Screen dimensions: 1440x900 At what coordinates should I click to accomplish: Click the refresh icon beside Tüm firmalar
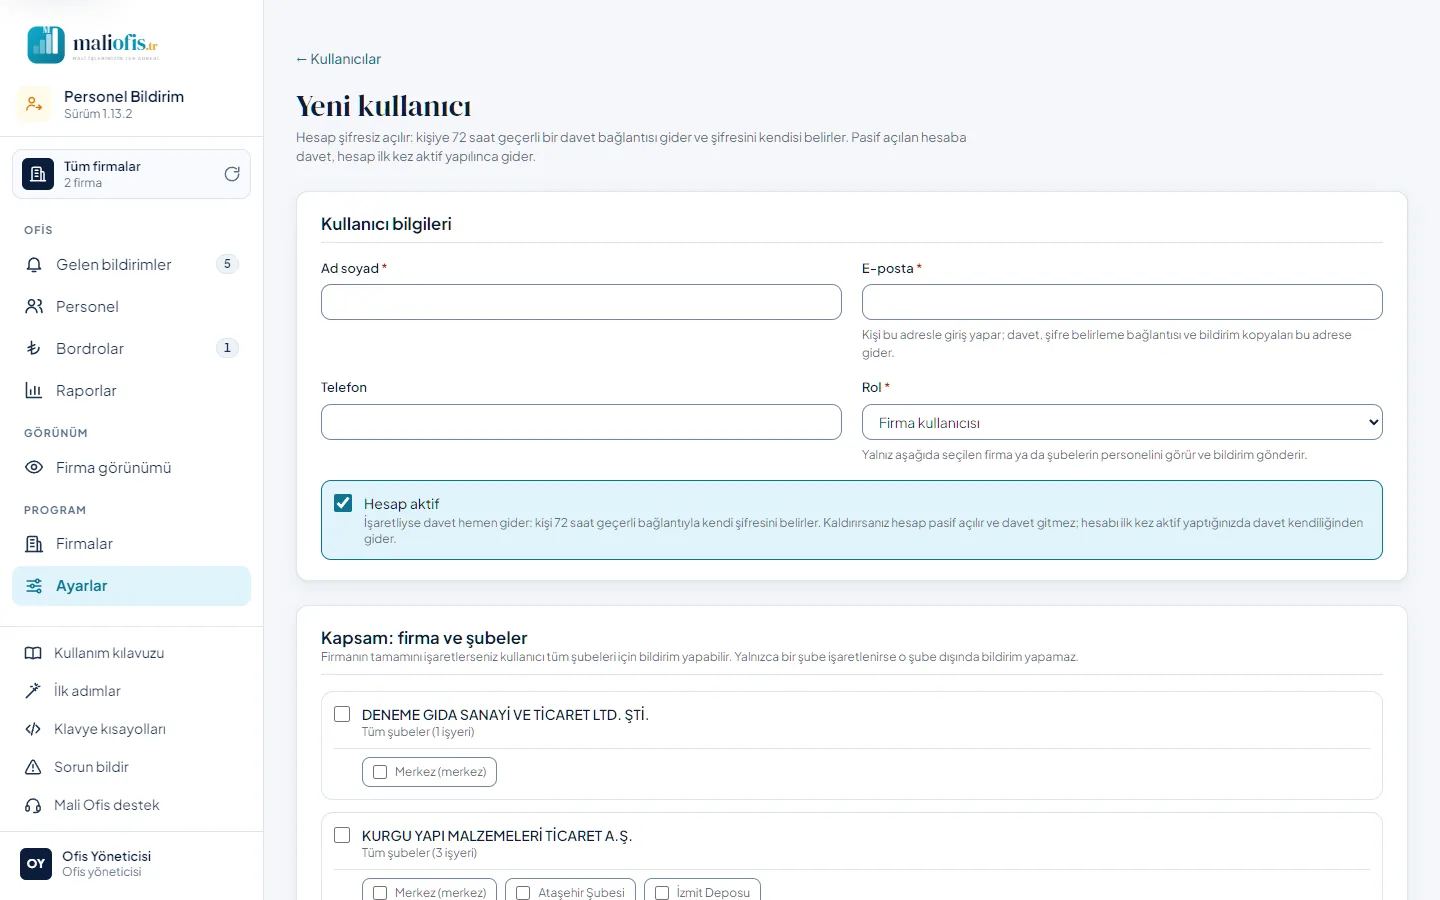(x=232, y=174)
